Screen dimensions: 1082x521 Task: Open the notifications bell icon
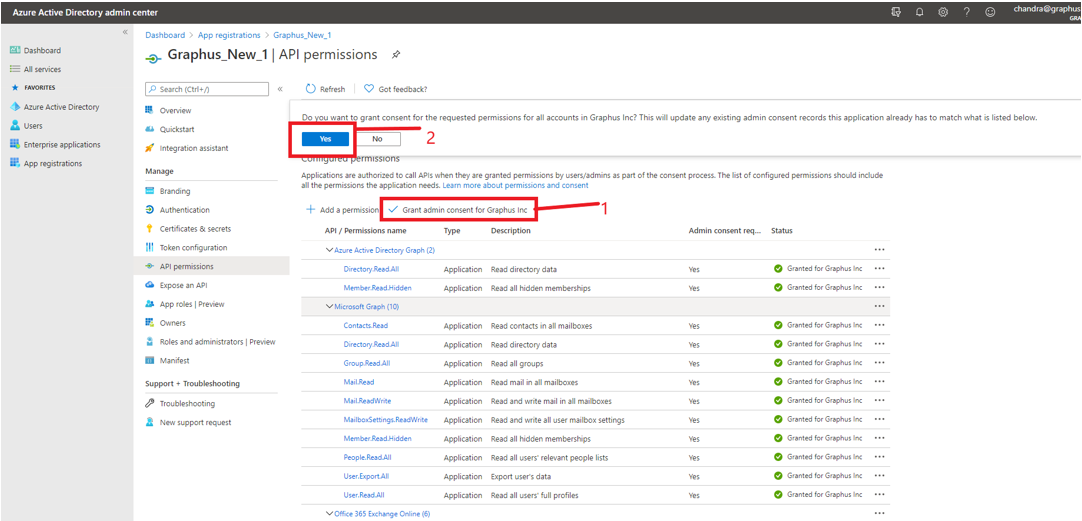point(919,12)
